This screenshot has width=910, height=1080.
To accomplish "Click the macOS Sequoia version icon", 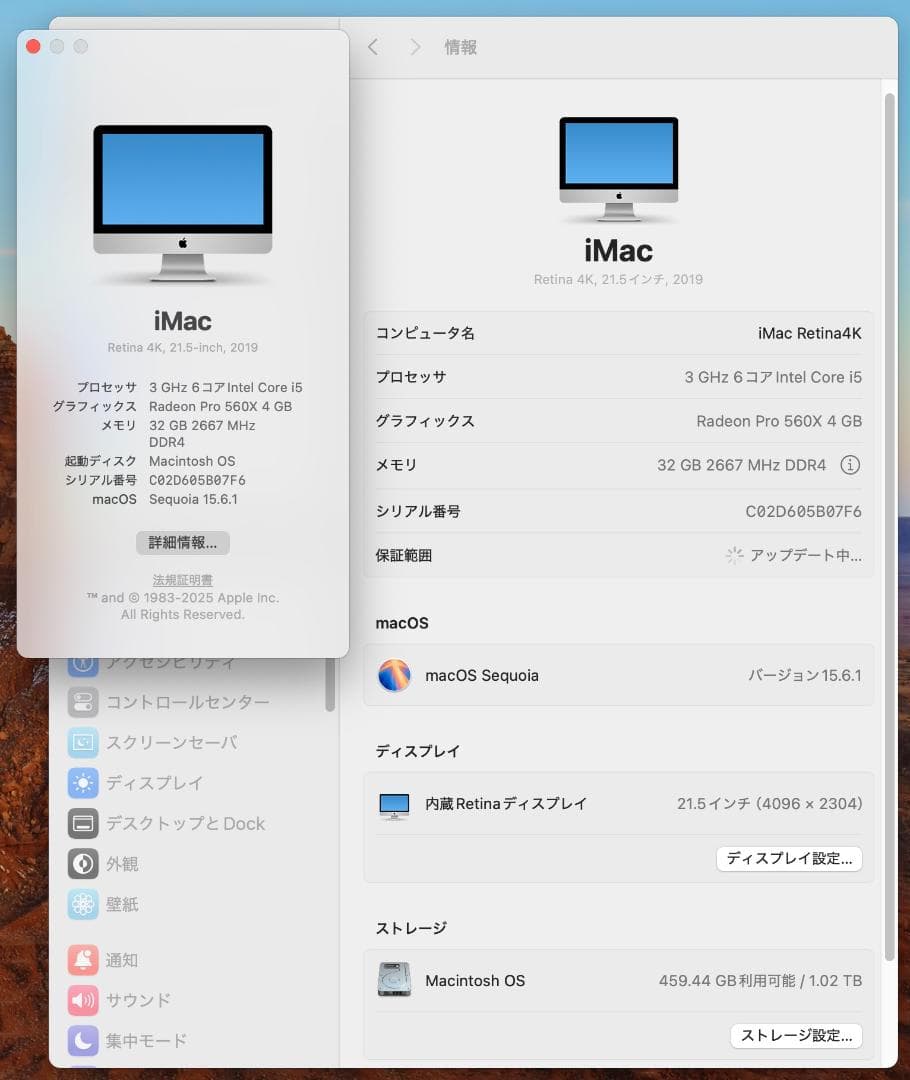I will tap(394, 676).
